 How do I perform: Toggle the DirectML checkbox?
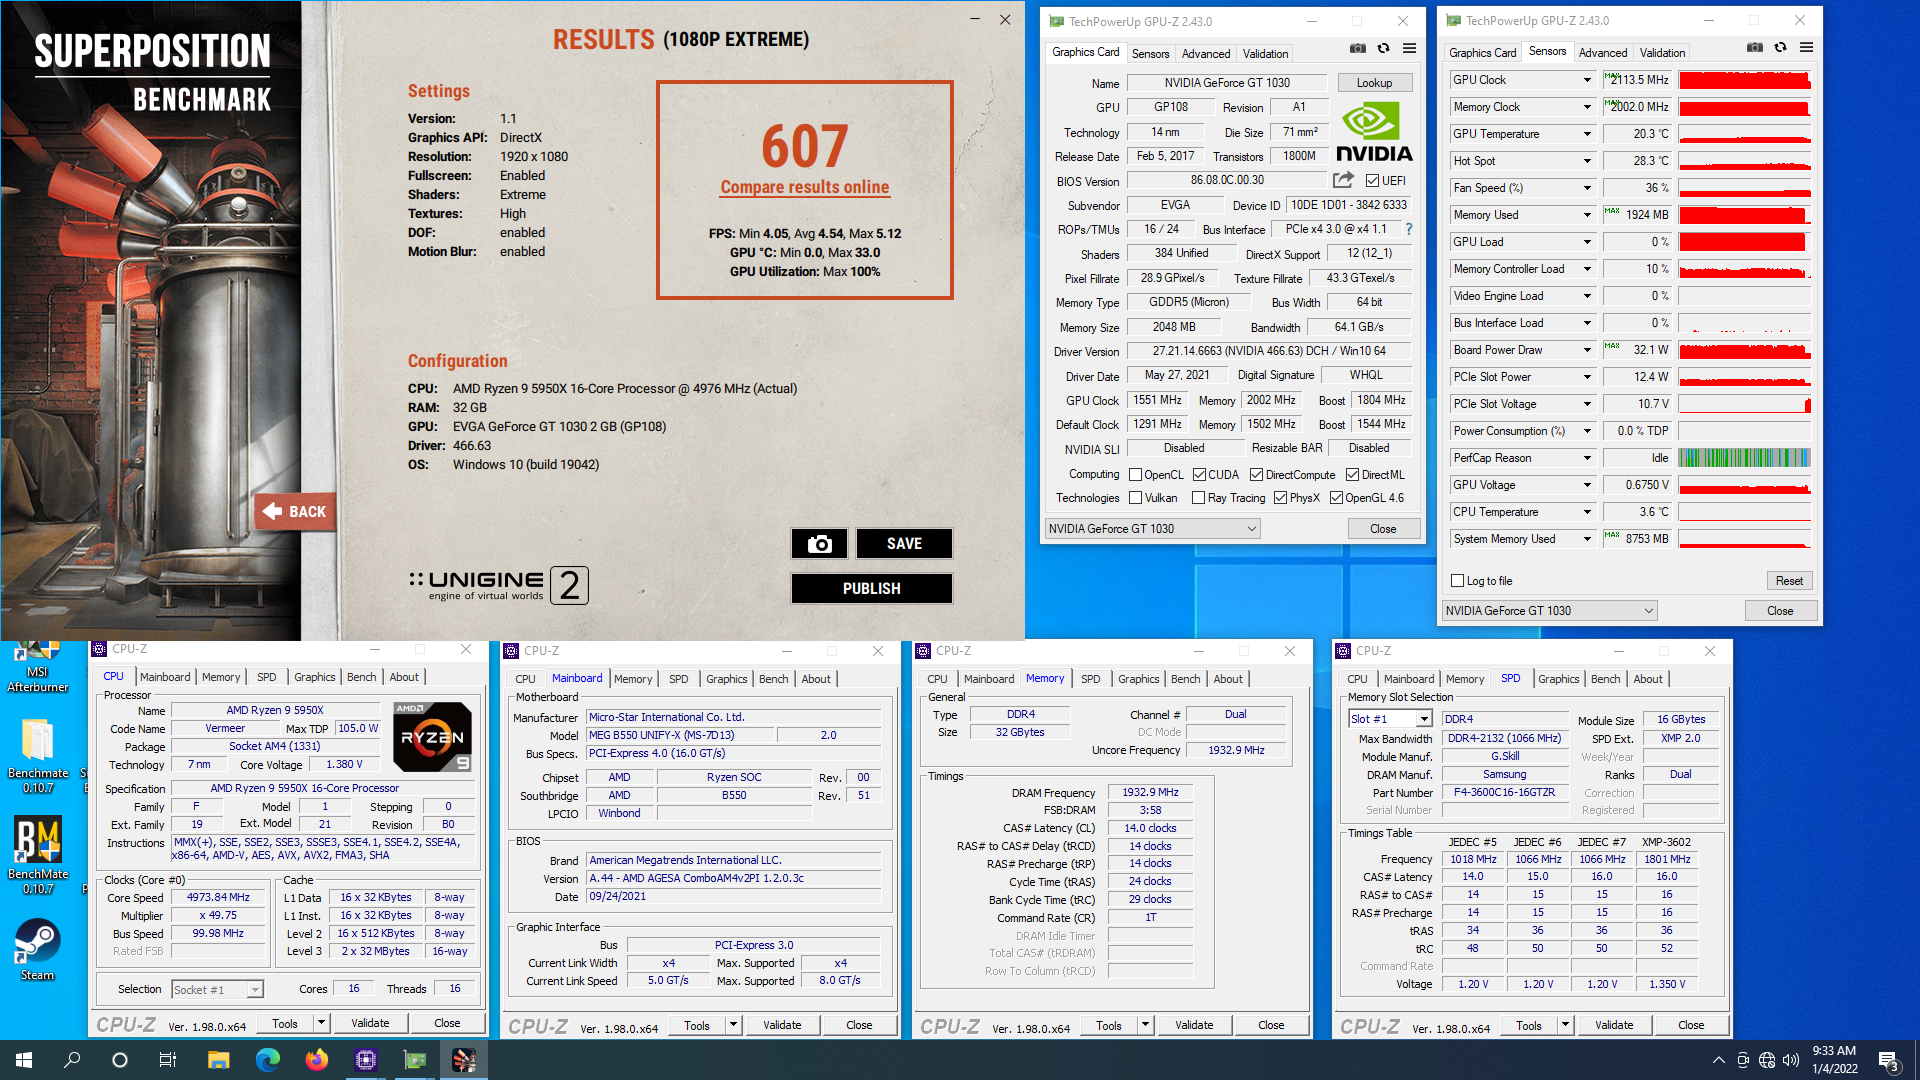click(1352, 475)
